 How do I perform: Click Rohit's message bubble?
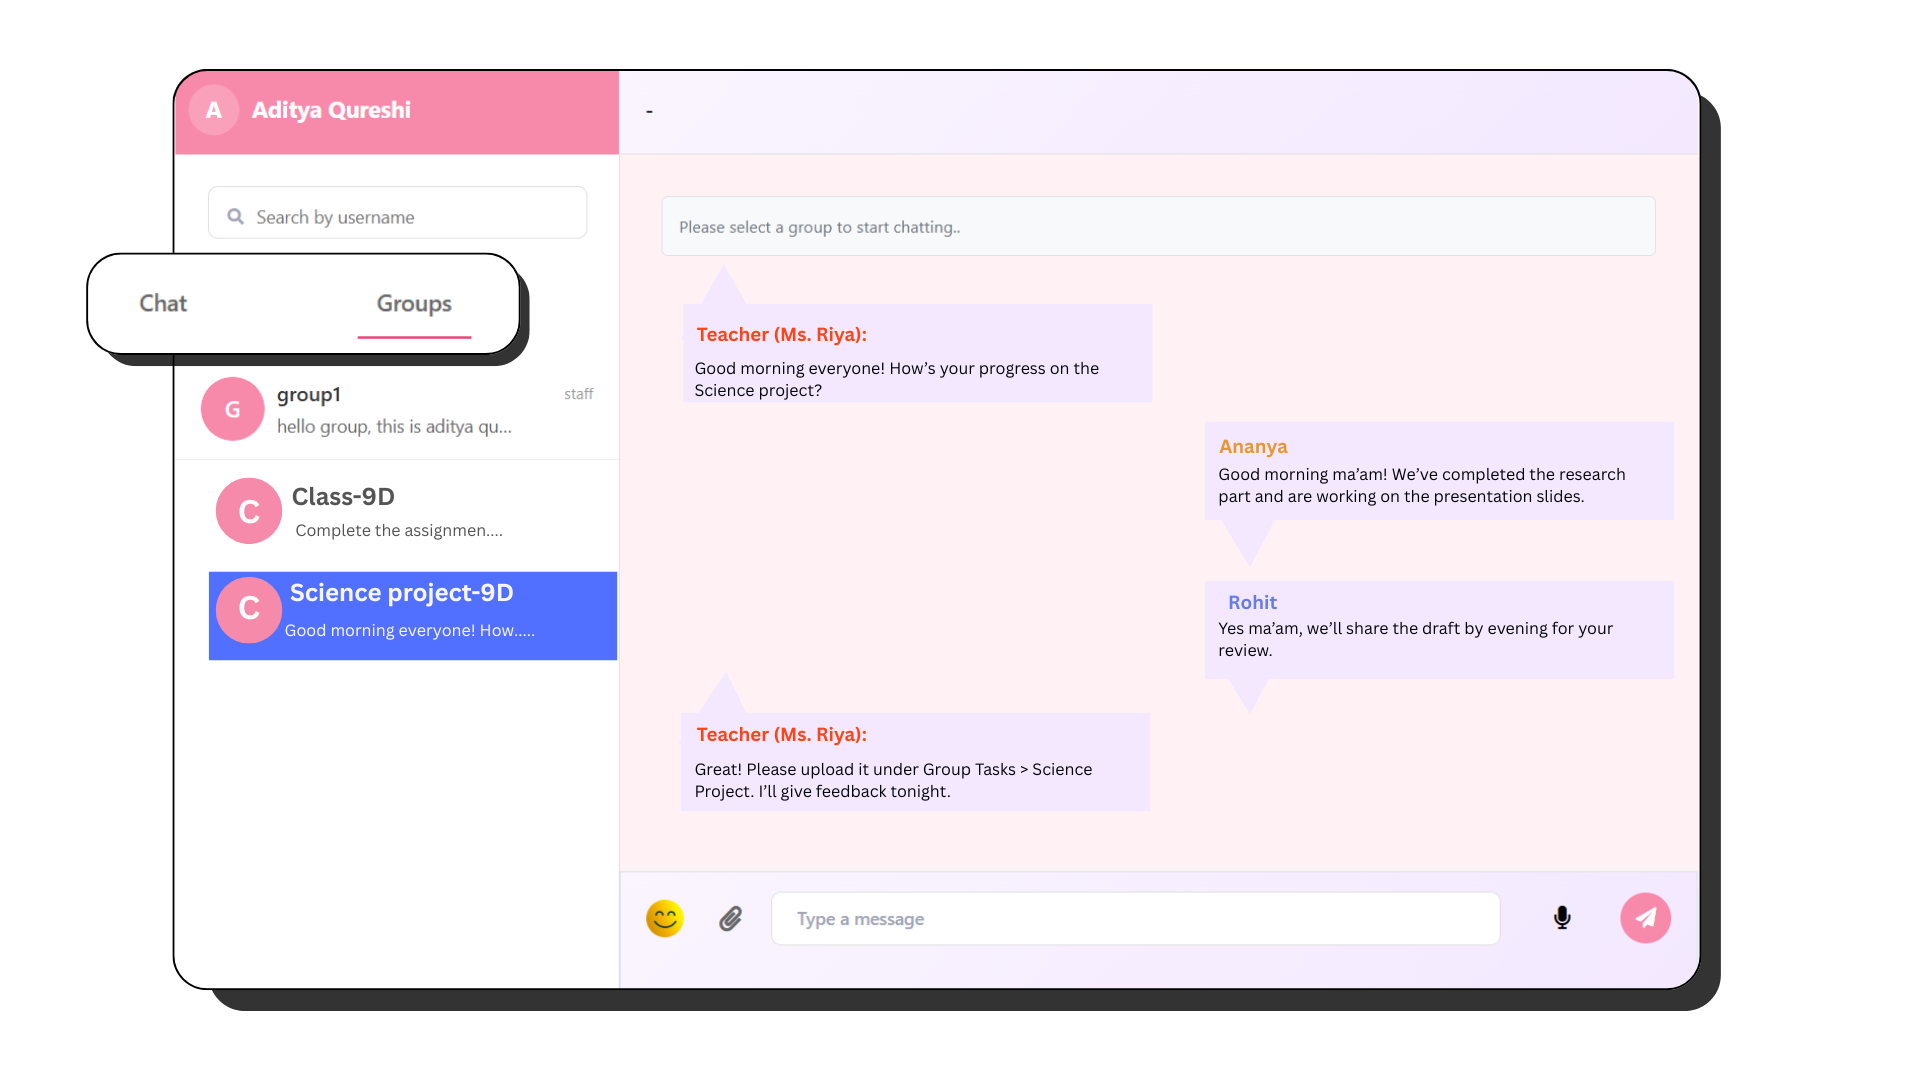(x=1438, y=629)
